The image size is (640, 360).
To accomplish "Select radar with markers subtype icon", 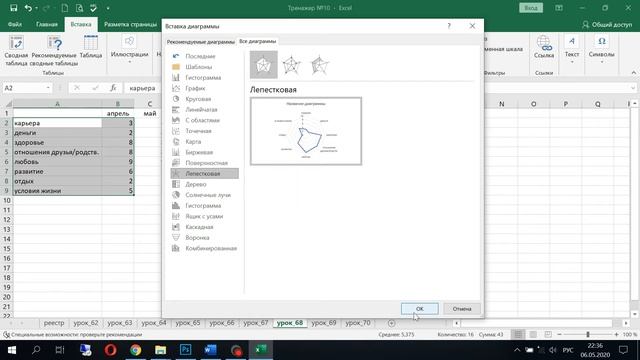I will 291,65.
